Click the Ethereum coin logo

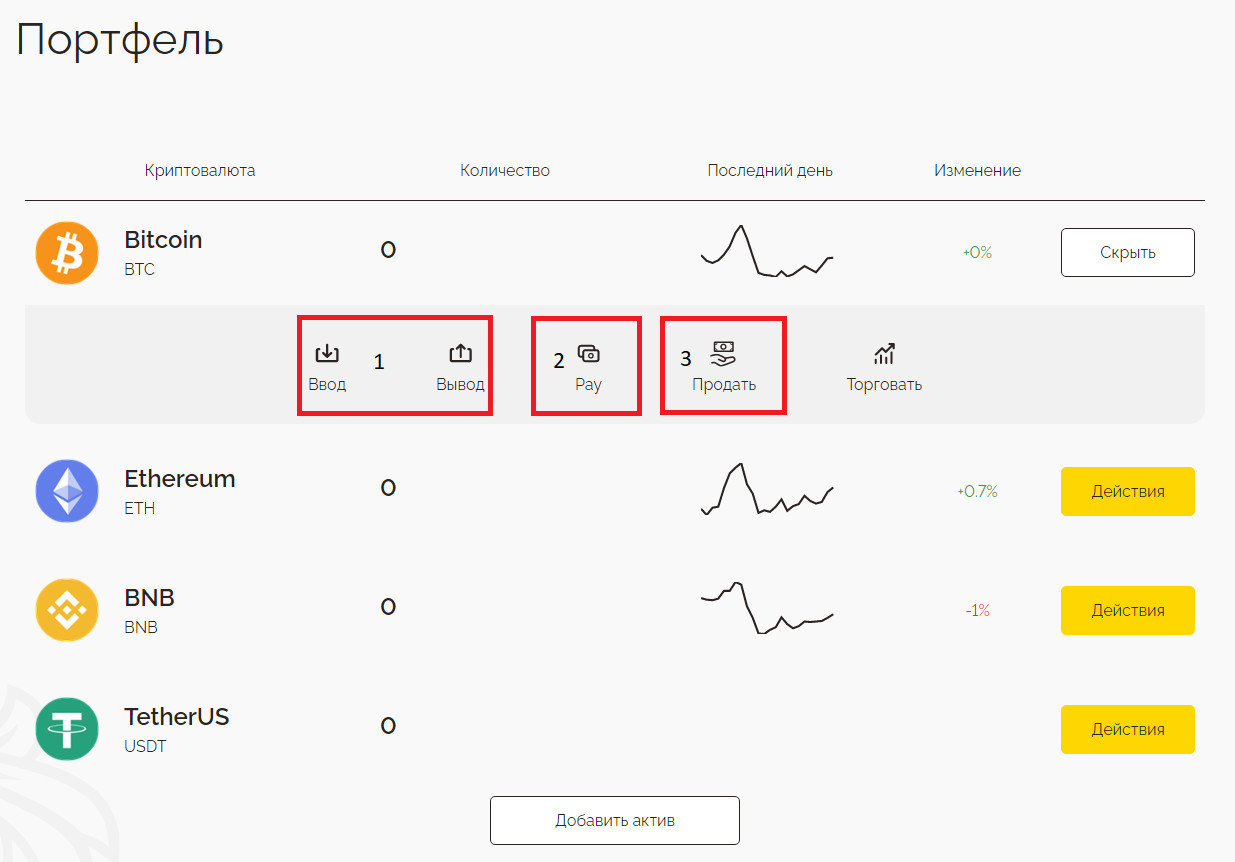(x=67, y=491)
